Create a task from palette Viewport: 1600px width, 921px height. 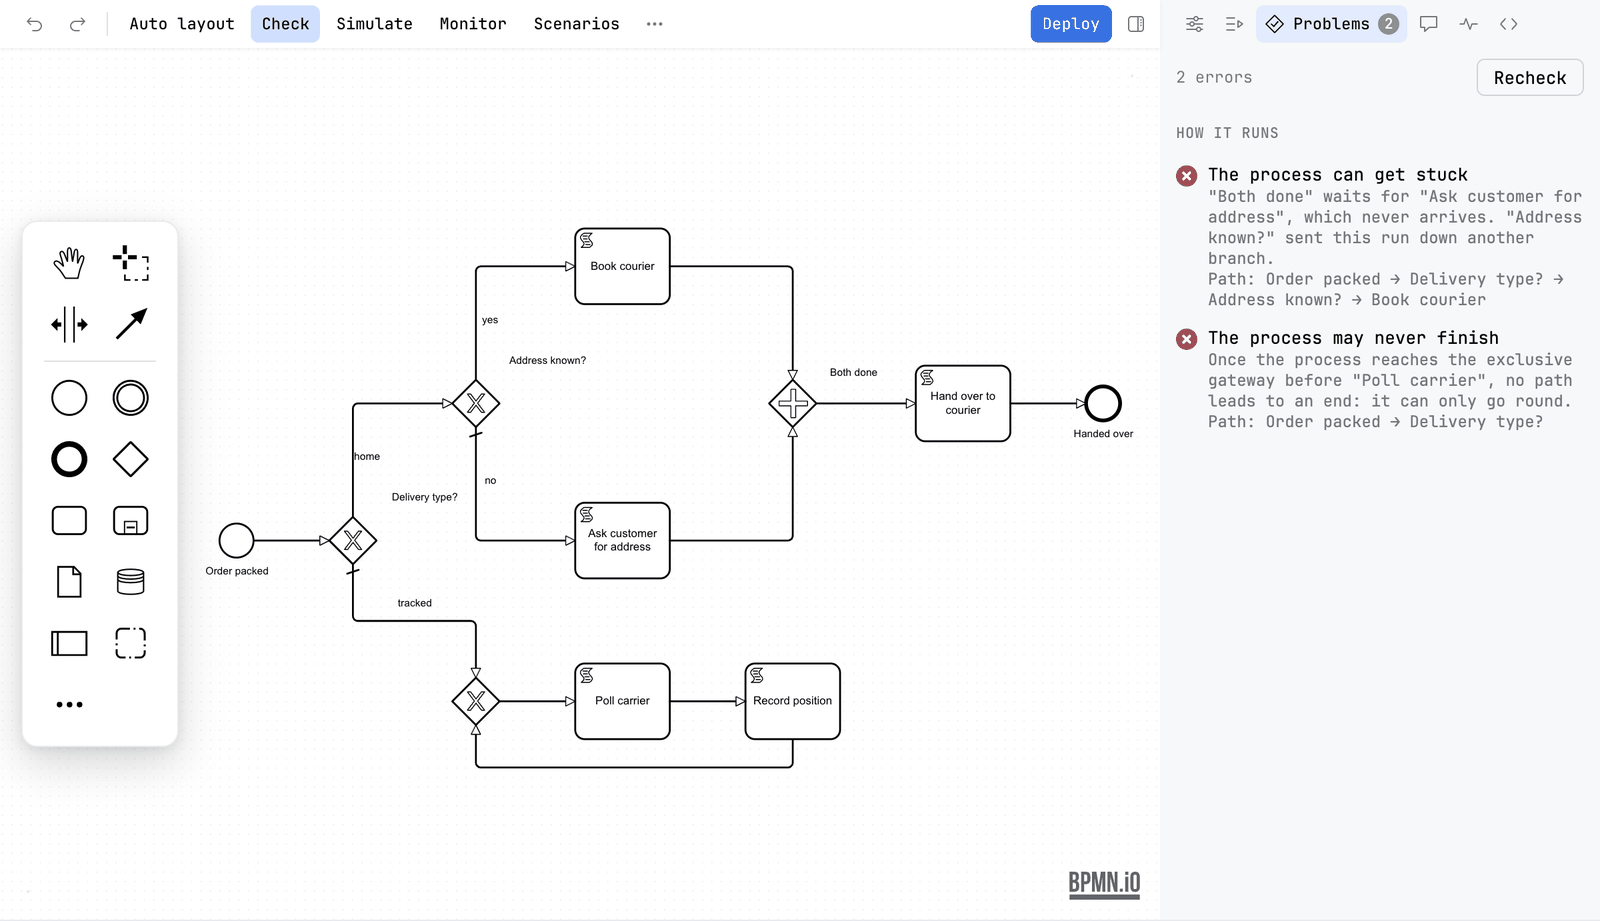(69, 521)
